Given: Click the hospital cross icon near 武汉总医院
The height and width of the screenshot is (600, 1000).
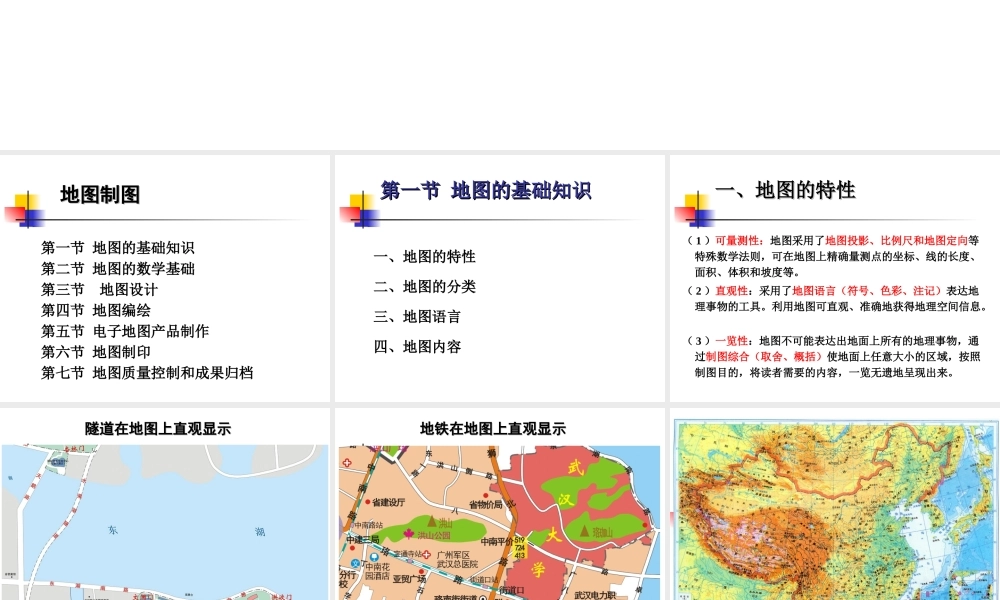Looking at the screenshot, I should tap(427, 554).
